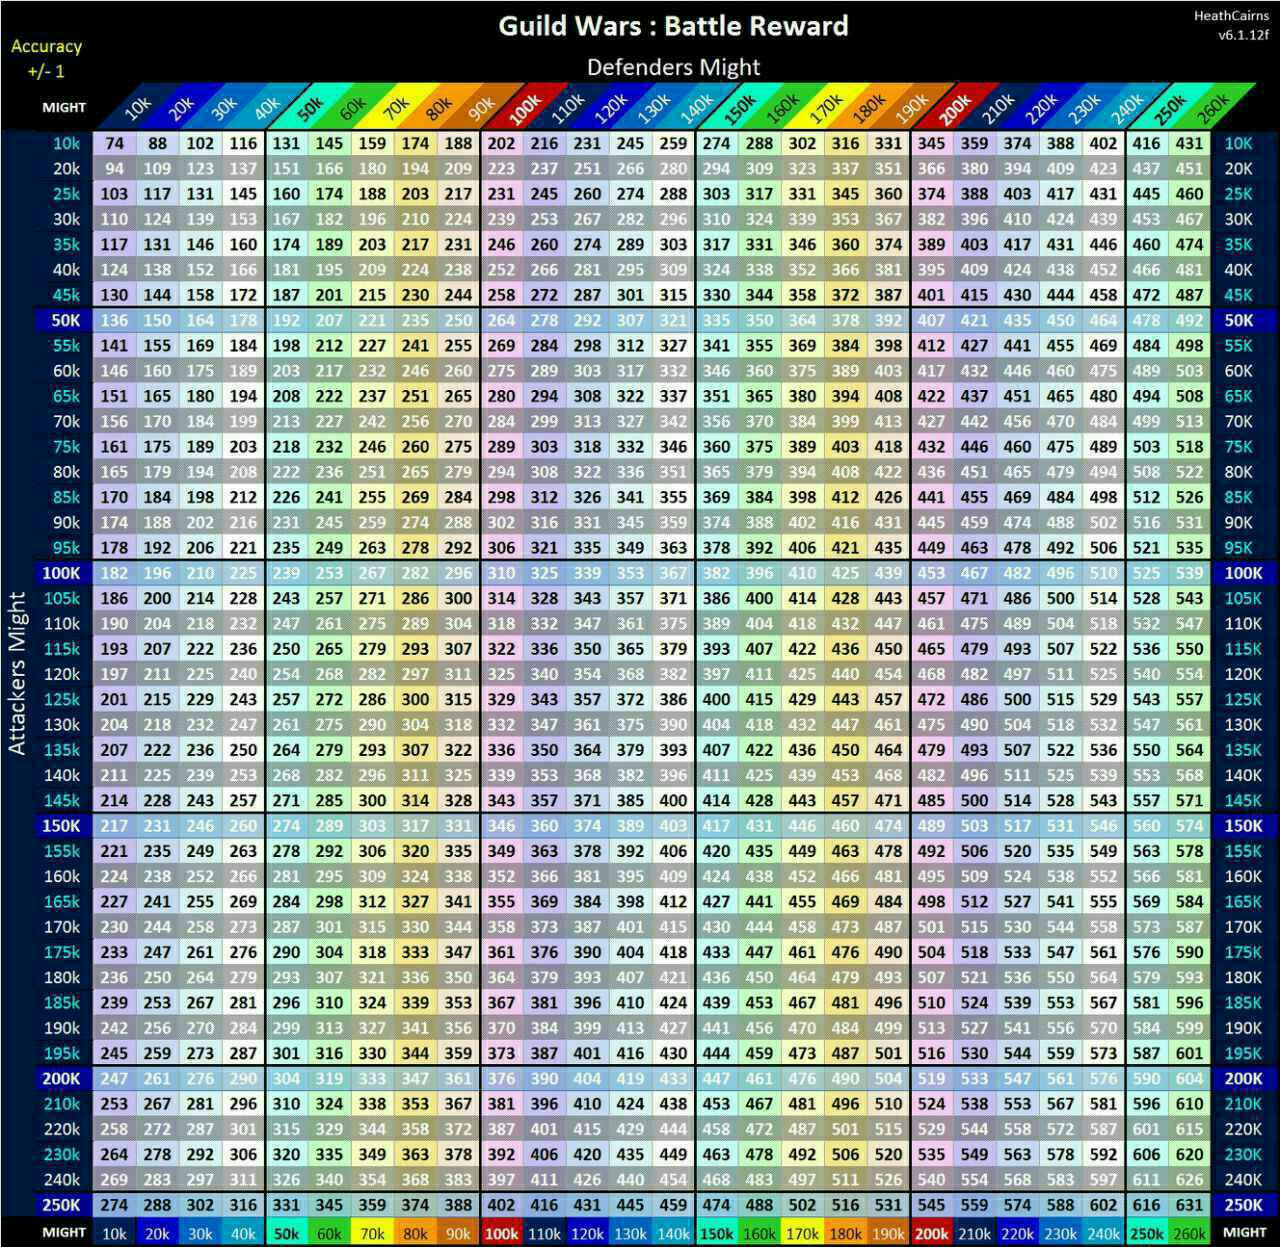
Task: Click value 601 in the 195k row, 260k column
Action: [1189, 1053]
